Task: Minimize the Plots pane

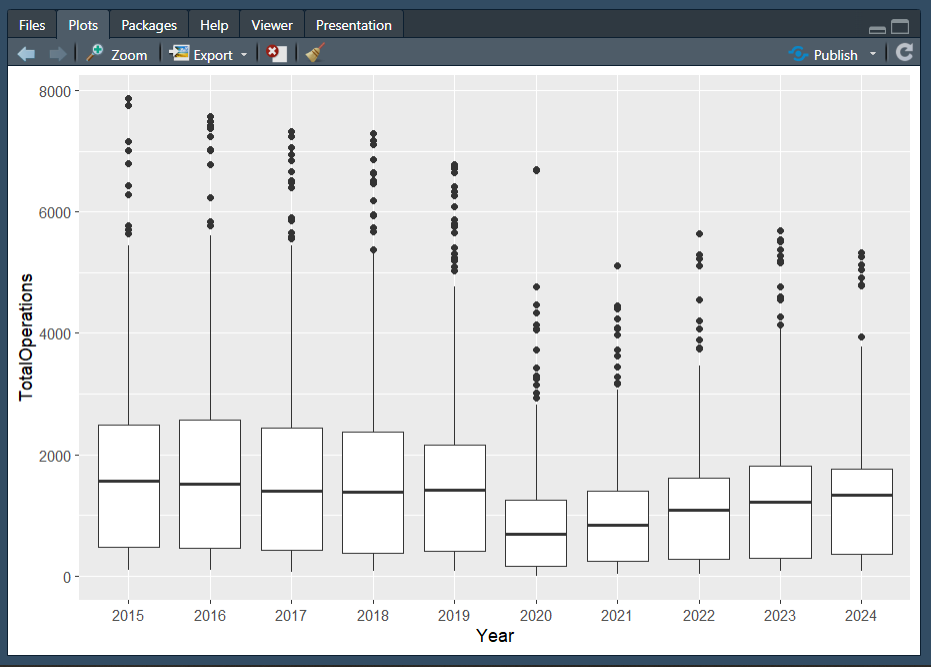Action: [877, 30]
